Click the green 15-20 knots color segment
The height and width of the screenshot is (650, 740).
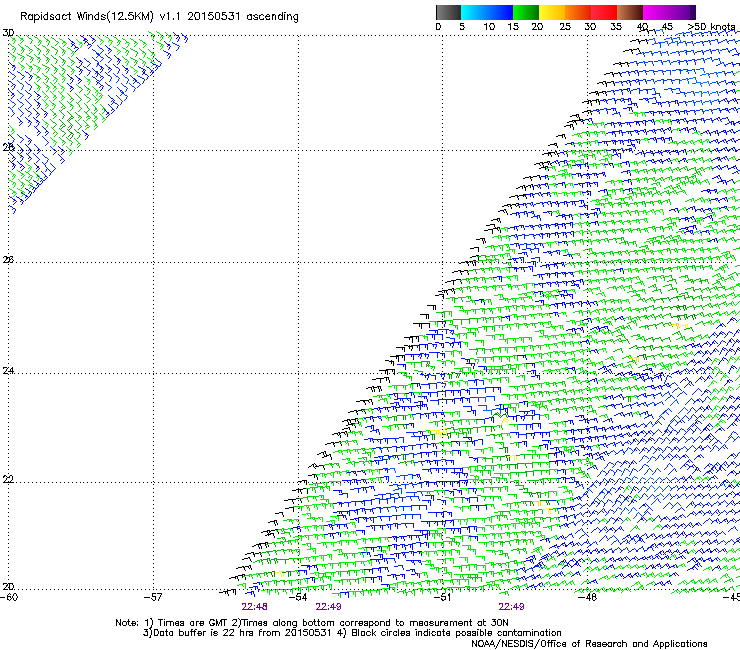pyautogui.click(x=526, y=12)
